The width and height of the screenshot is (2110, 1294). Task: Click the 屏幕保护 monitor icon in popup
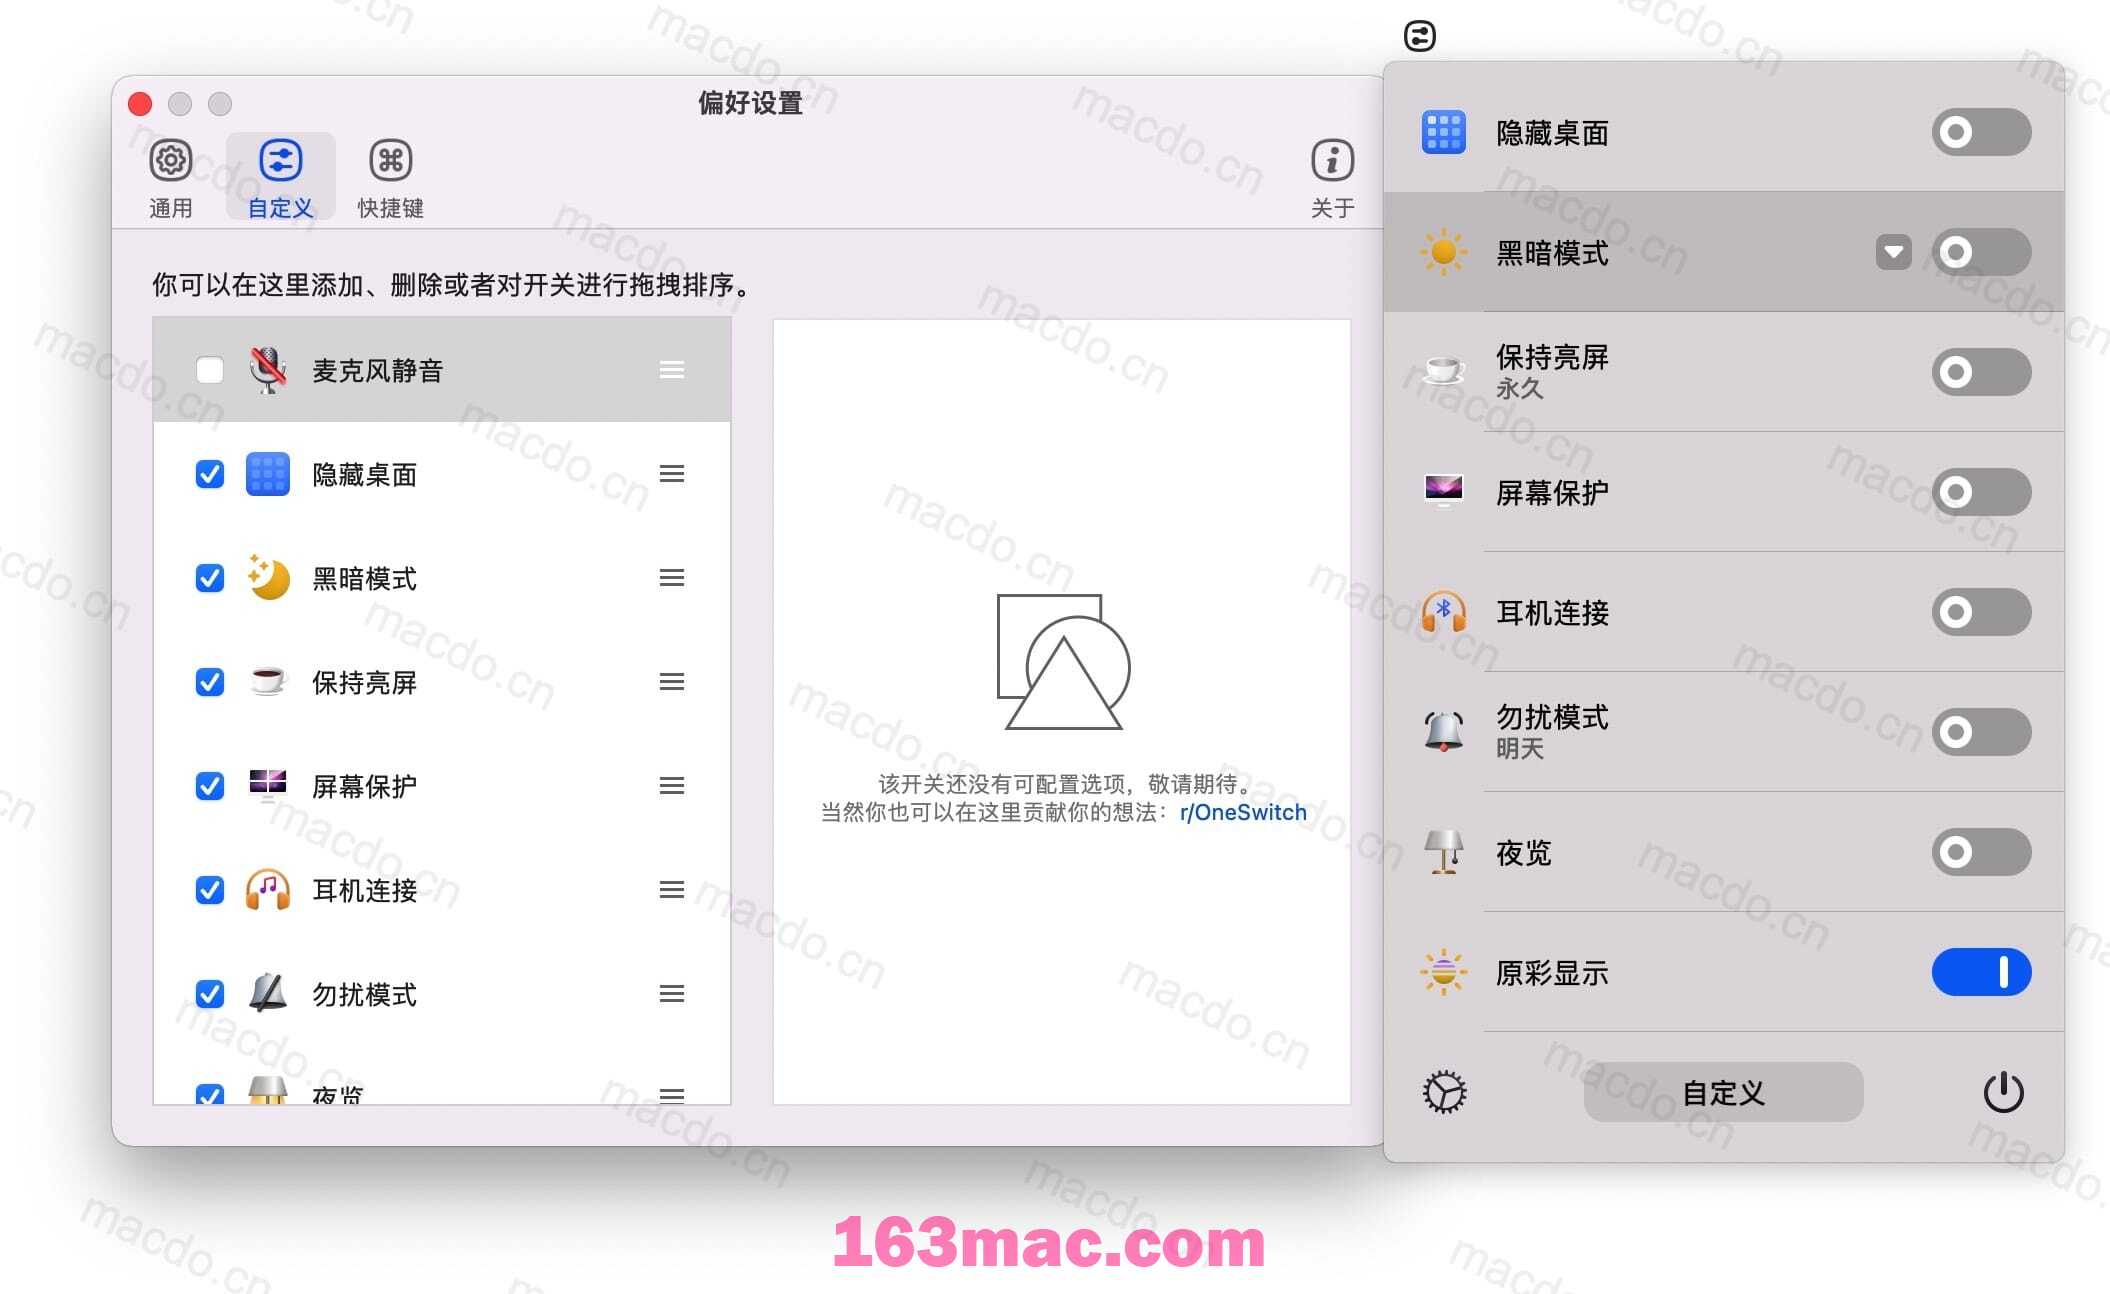pyautogui.click(x=1443, y=491)
